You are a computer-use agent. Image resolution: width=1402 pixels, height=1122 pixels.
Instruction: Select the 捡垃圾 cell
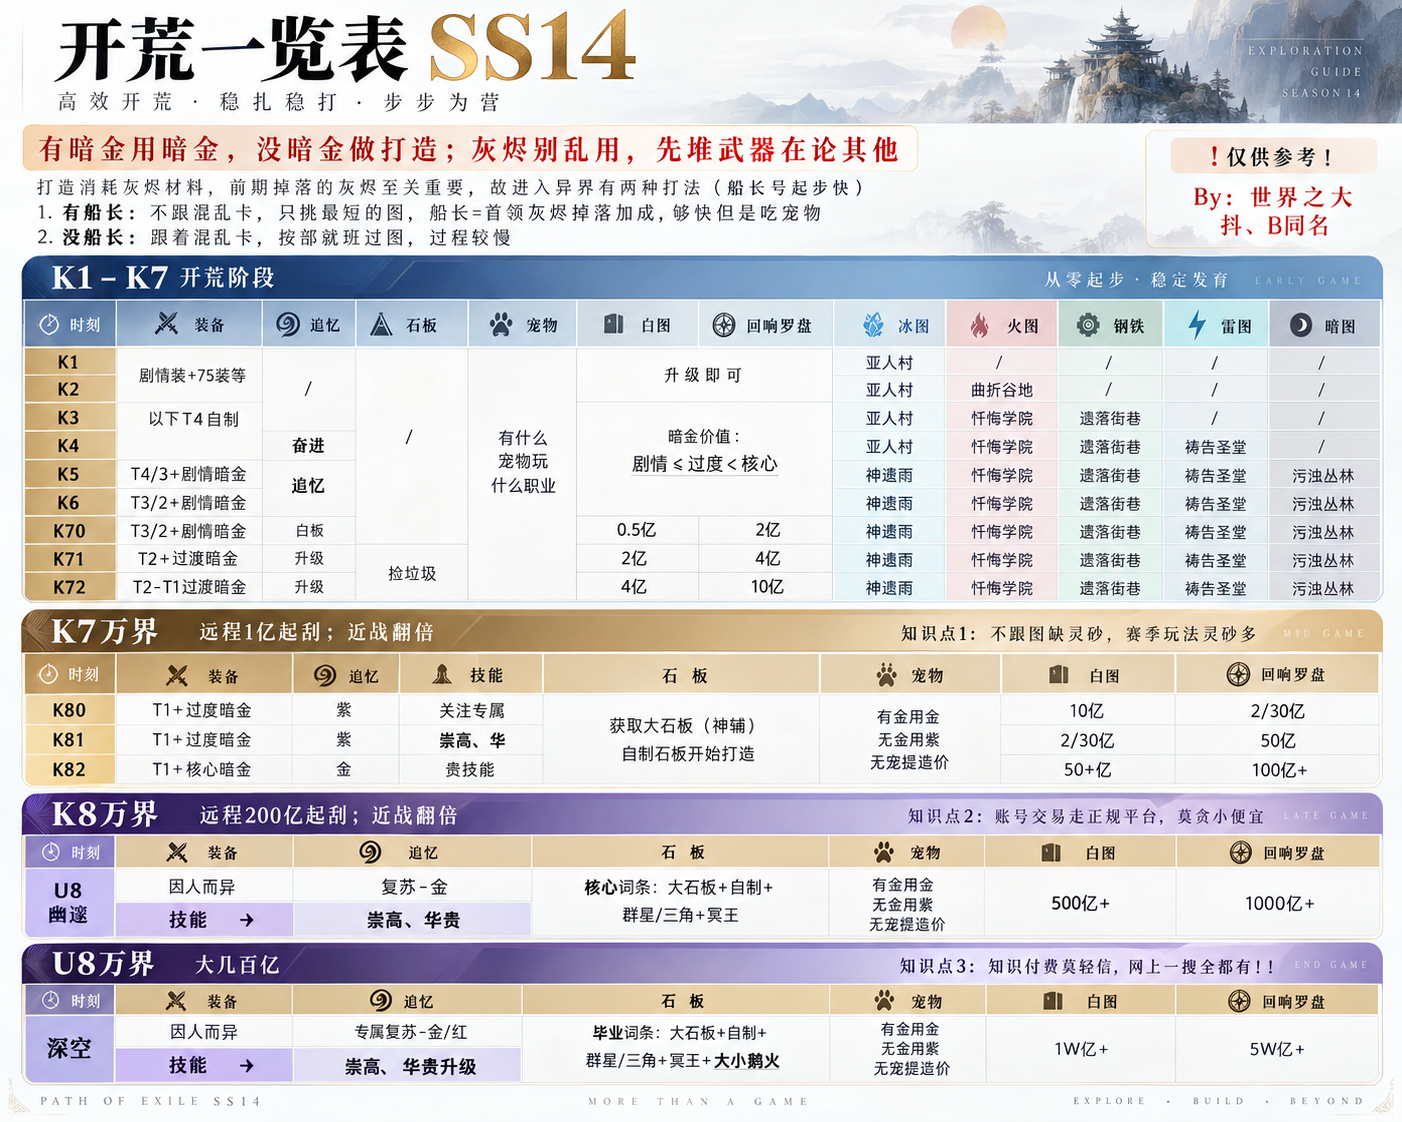pos(412,573)
